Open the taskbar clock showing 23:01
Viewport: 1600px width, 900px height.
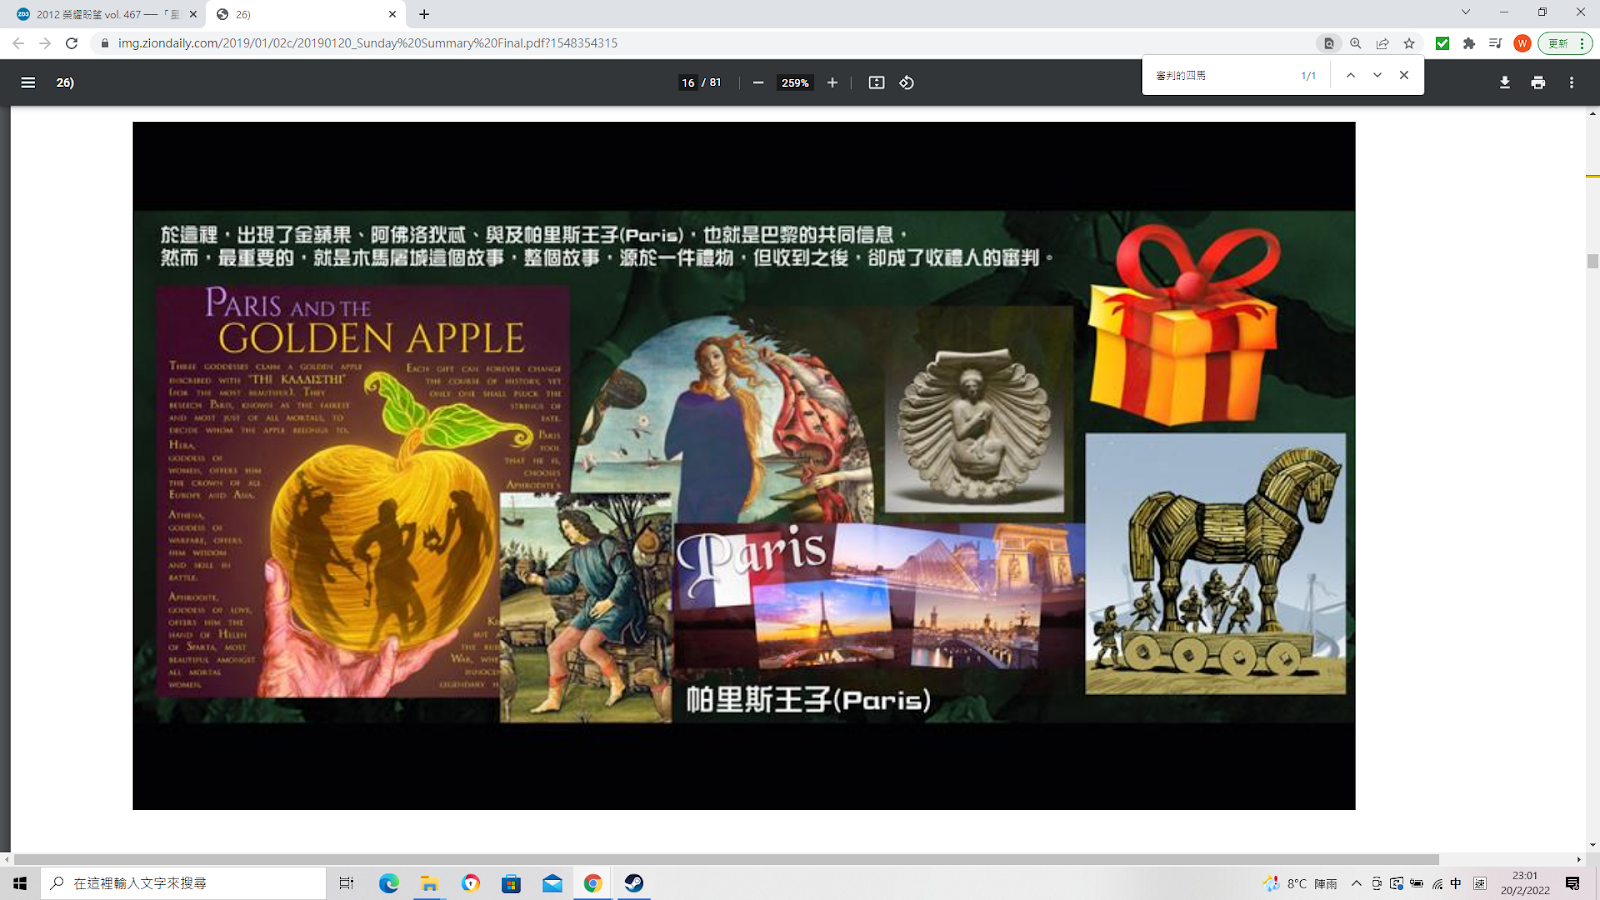coord(1525,883)
